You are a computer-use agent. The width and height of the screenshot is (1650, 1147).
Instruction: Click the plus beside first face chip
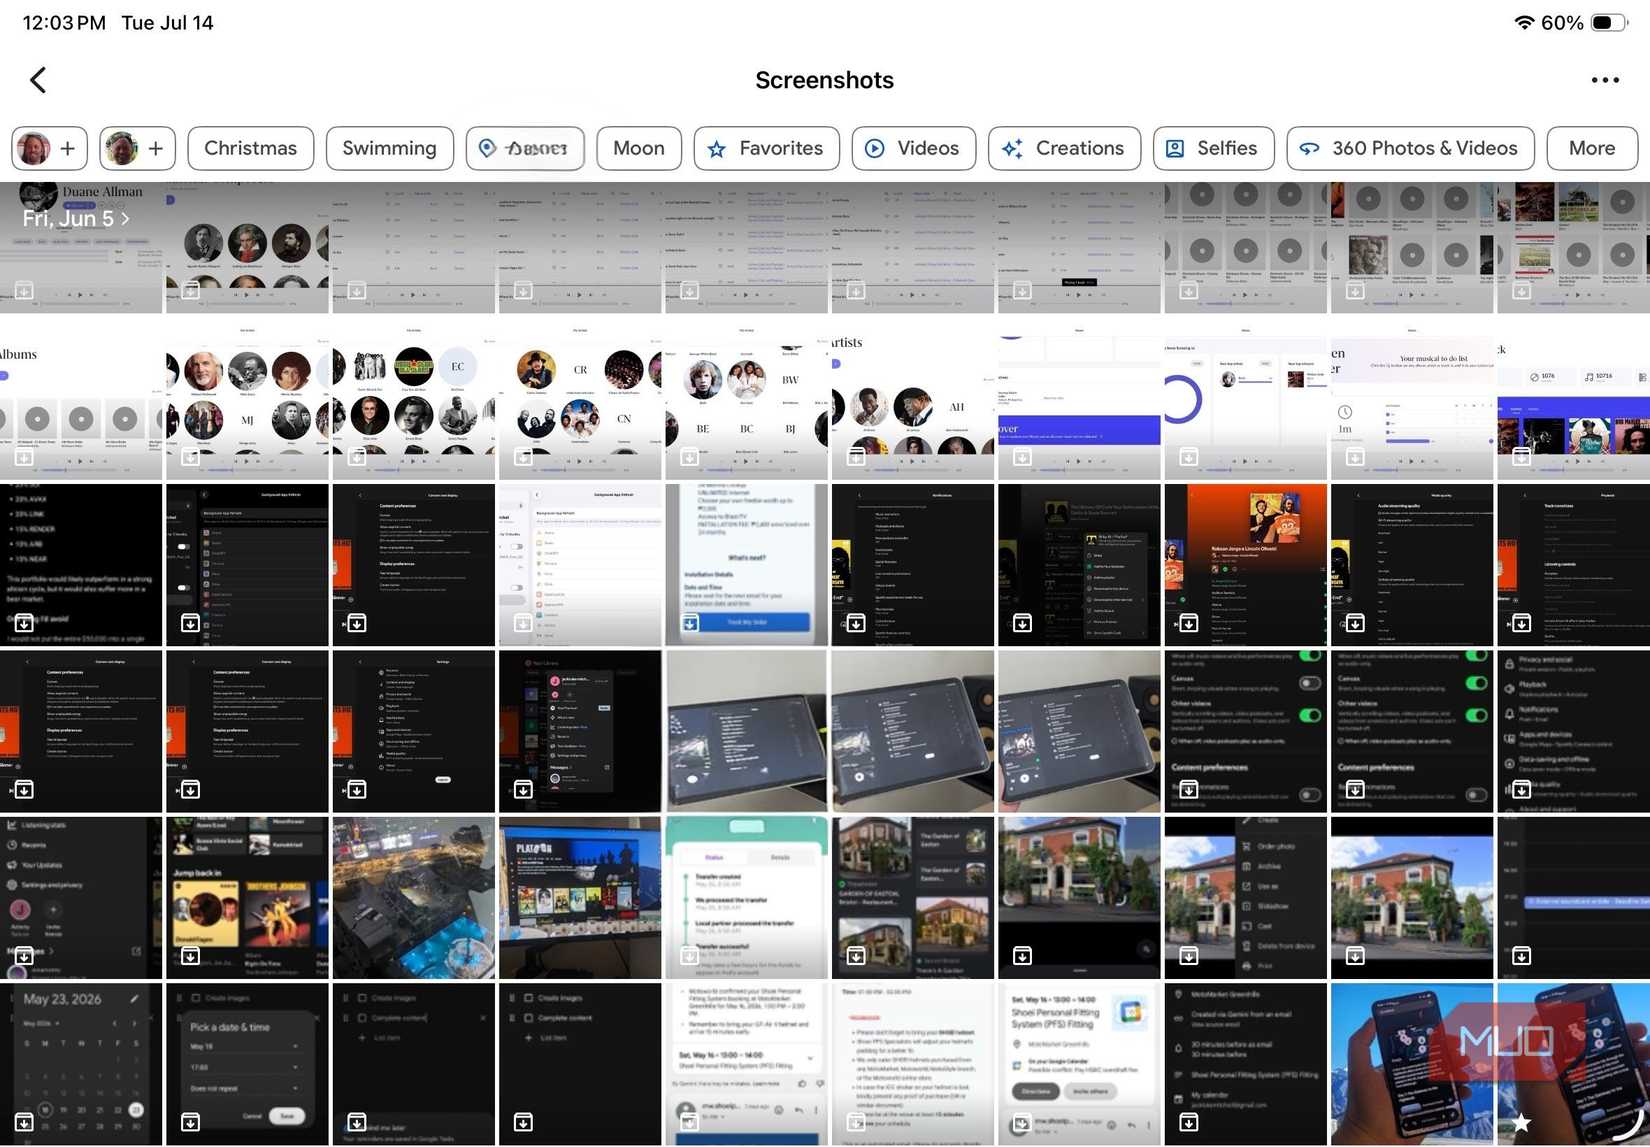68,148
